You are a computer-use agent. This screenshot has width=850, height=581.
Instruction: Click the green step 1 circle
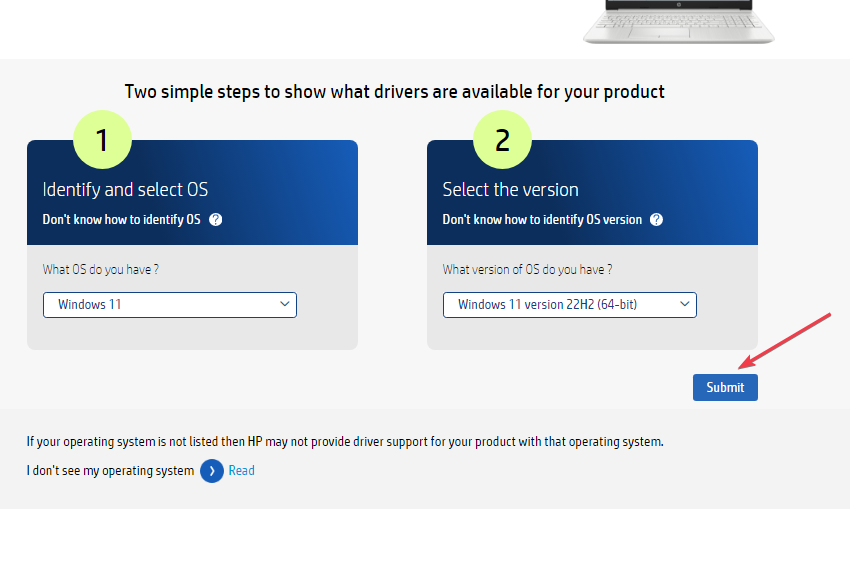[102, 140]
